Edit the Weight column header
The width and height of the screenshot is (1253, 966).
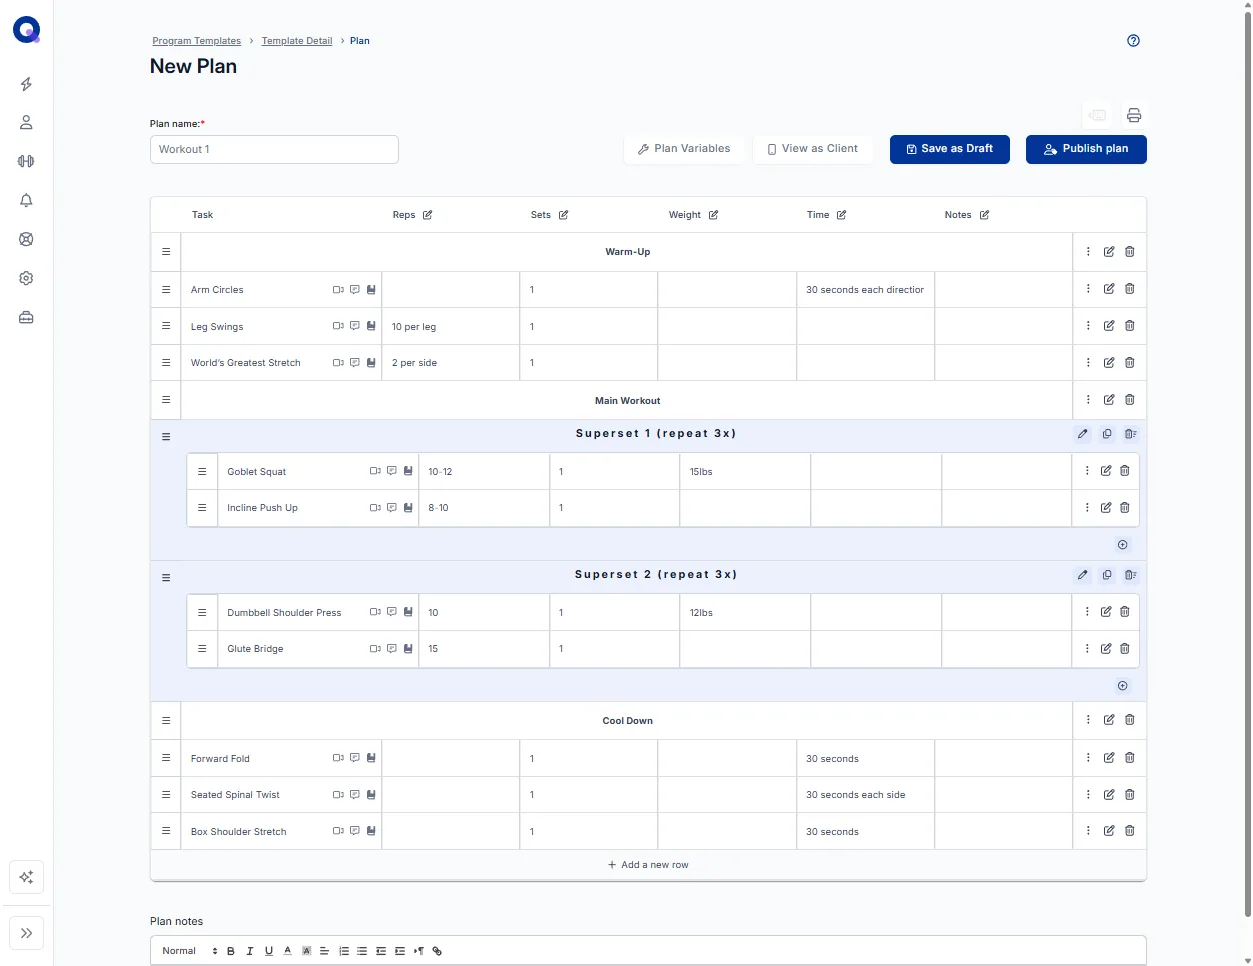713,215
